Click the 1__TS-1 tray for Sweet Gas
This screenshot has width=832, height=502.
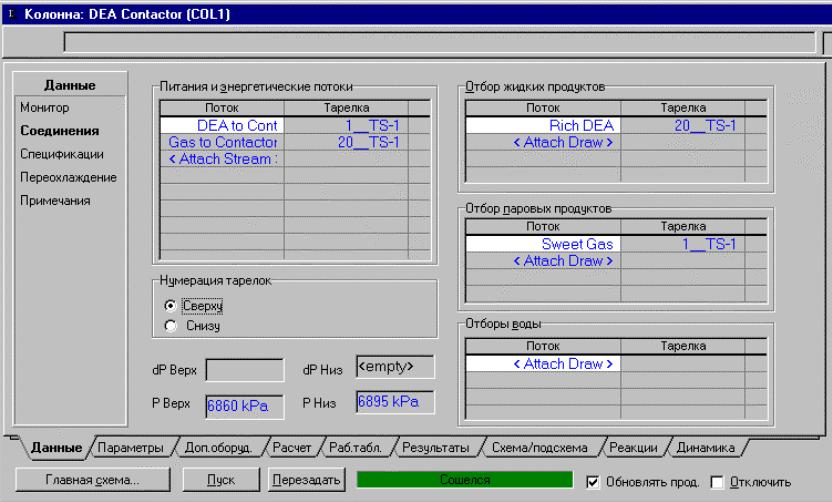pyautogui.click(x=683, y=244)
